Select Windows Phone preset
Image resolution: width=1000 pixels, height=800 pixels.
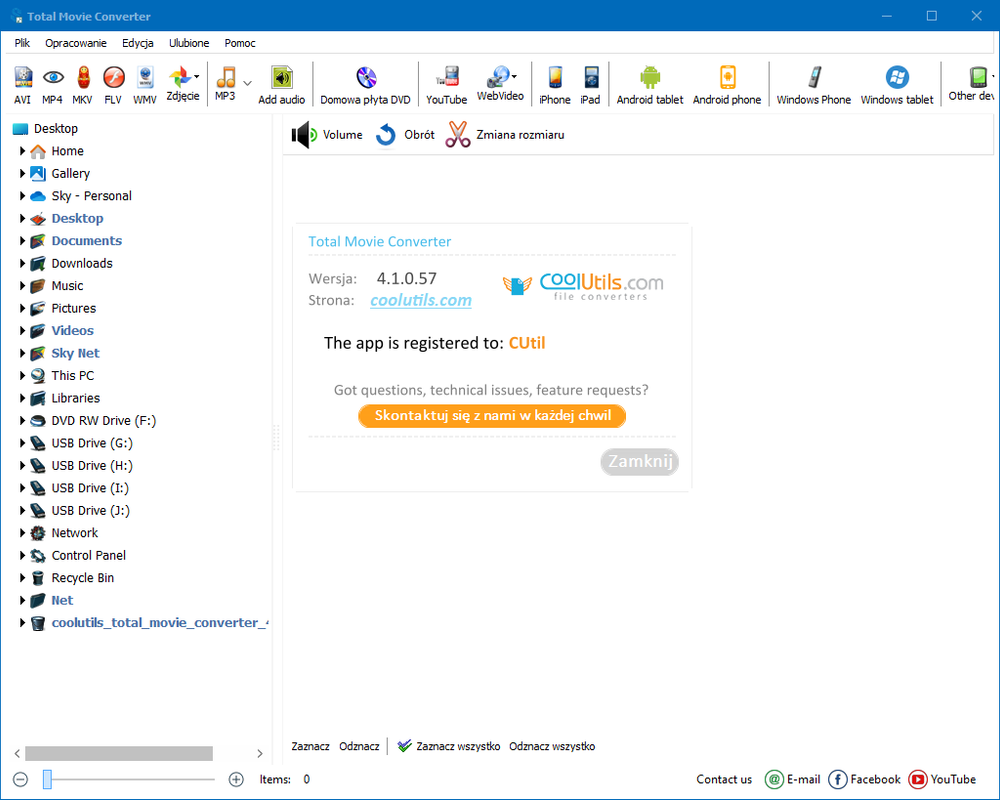click(814, 85)
